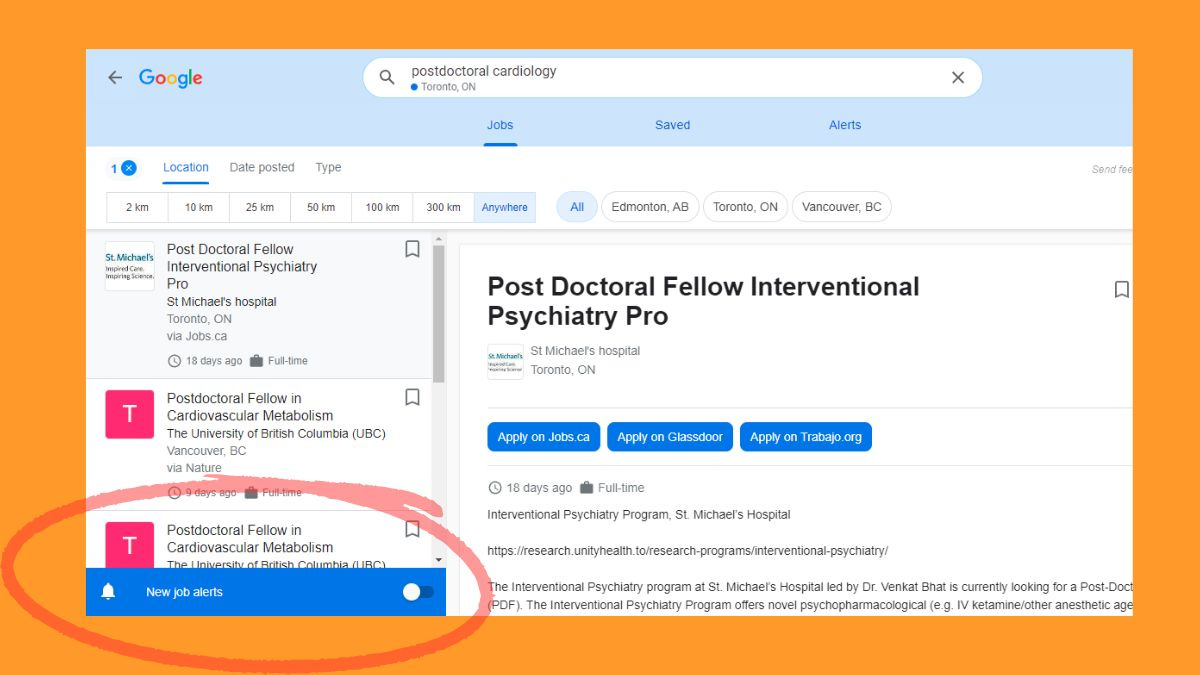The width and height of the screenshot is (1200, 675).
Task: Clear the active filter count chip
Action: (x=123, y=168)
